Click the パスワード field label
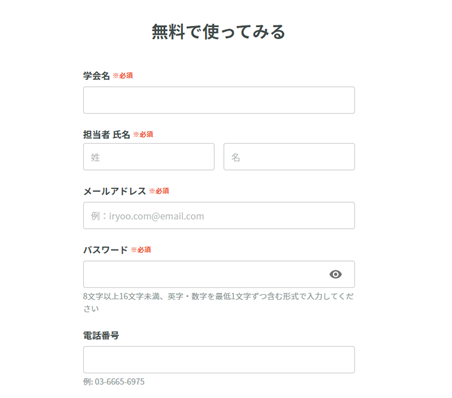The width and height of the screenshot is (452, 398). (105, 250)
